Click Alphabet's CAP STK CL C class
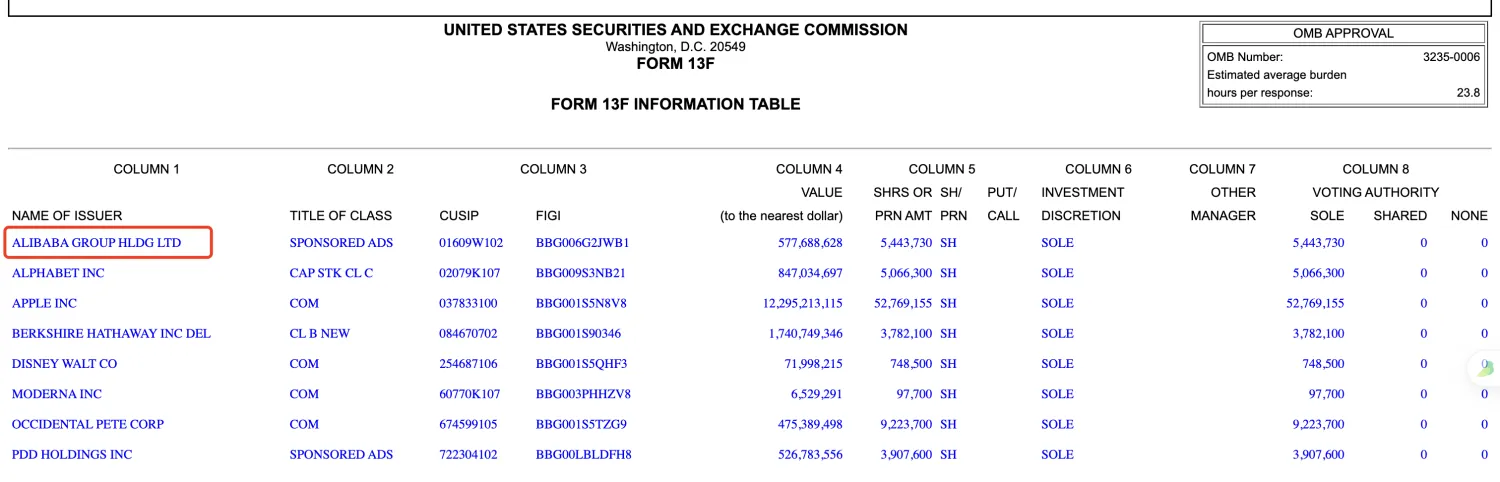This screenshot has width=1500, height=482. click(331, 273)
